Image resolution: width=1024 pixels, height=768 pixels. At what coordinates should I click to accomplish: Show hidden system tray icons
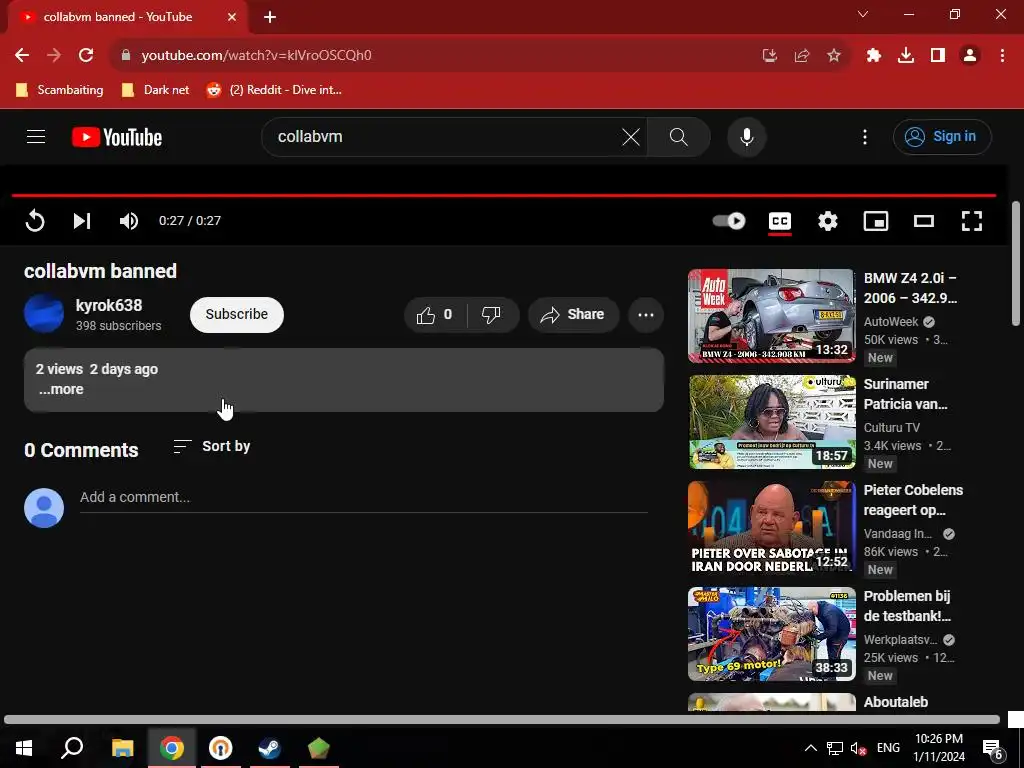tap(810, 748)
